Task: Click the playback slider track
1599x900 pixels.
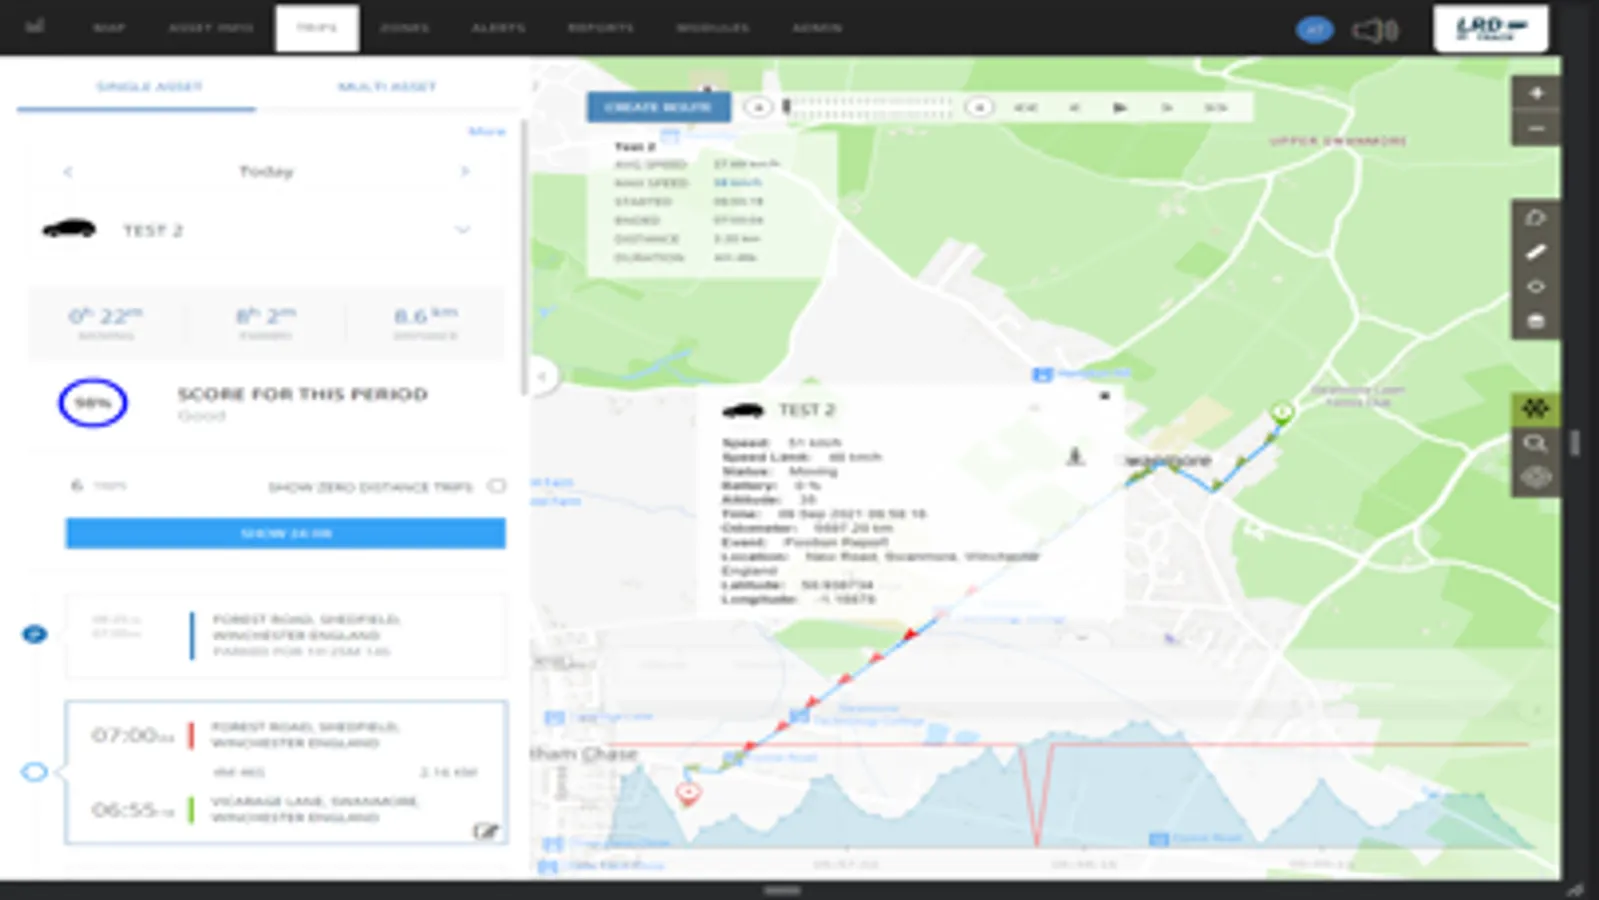Action: (869, 107)
